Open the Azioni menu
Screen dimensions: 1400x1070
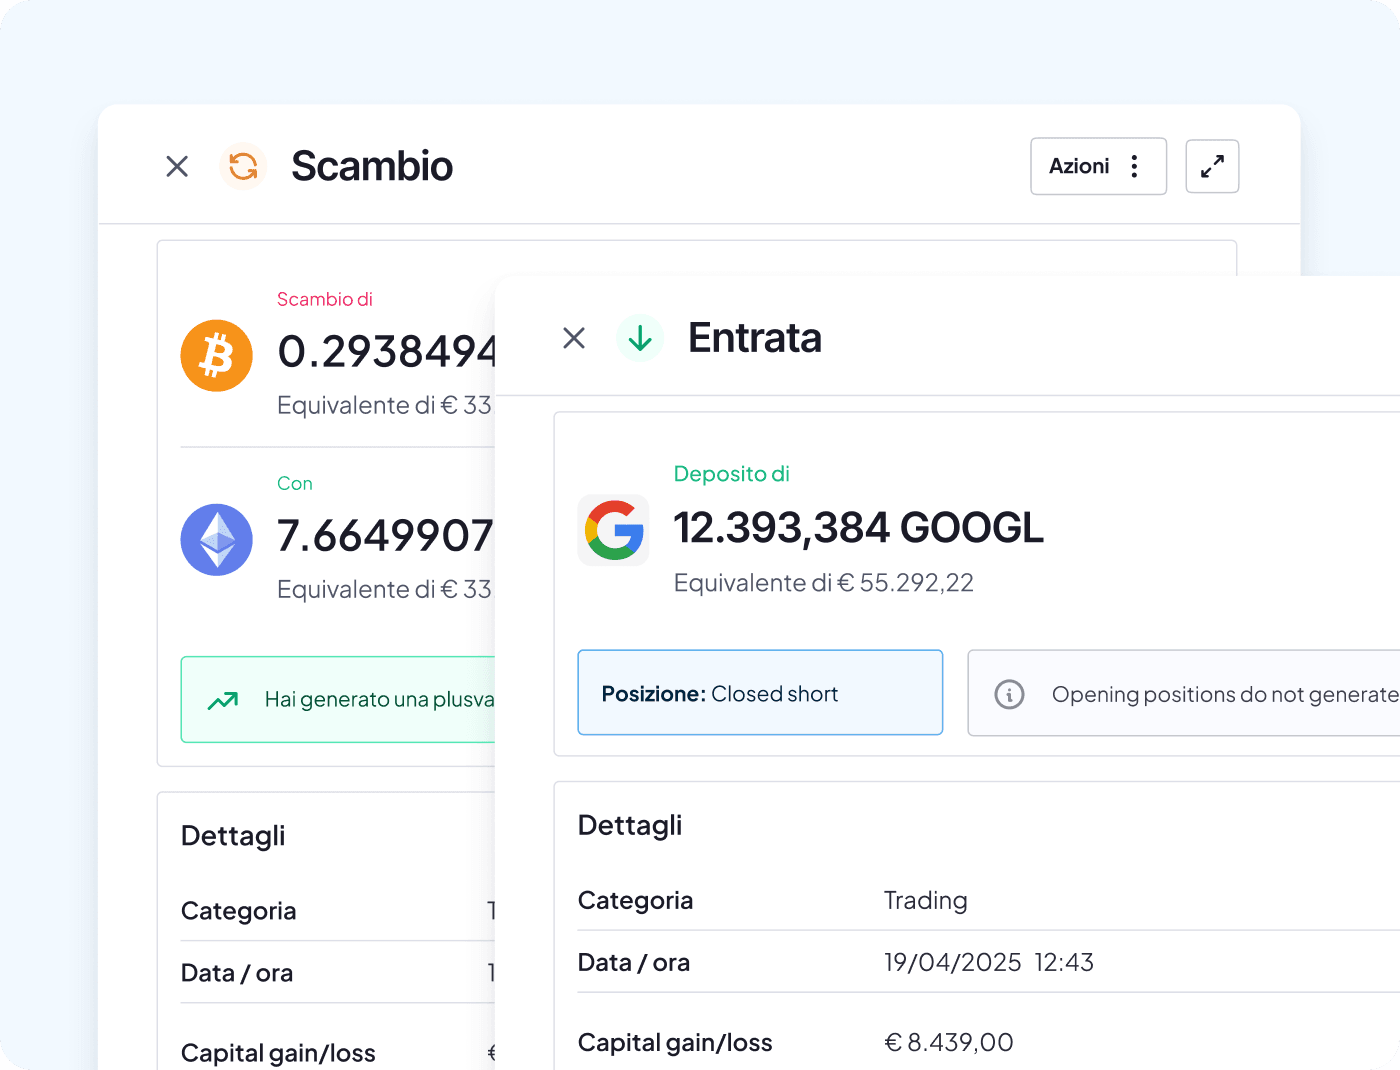1098,166
